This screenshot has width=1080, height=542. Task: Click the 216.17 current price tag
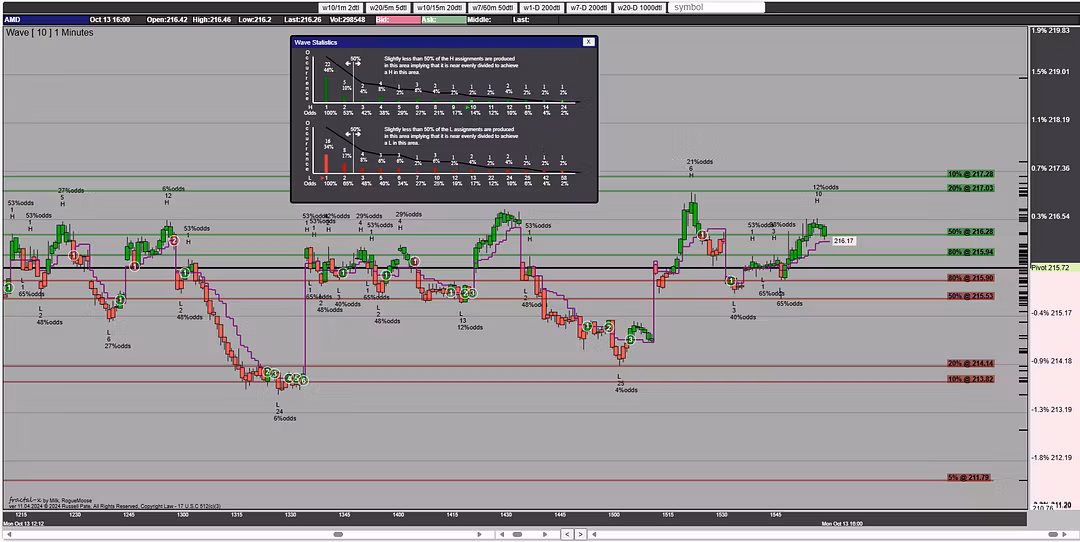point(843,241)
